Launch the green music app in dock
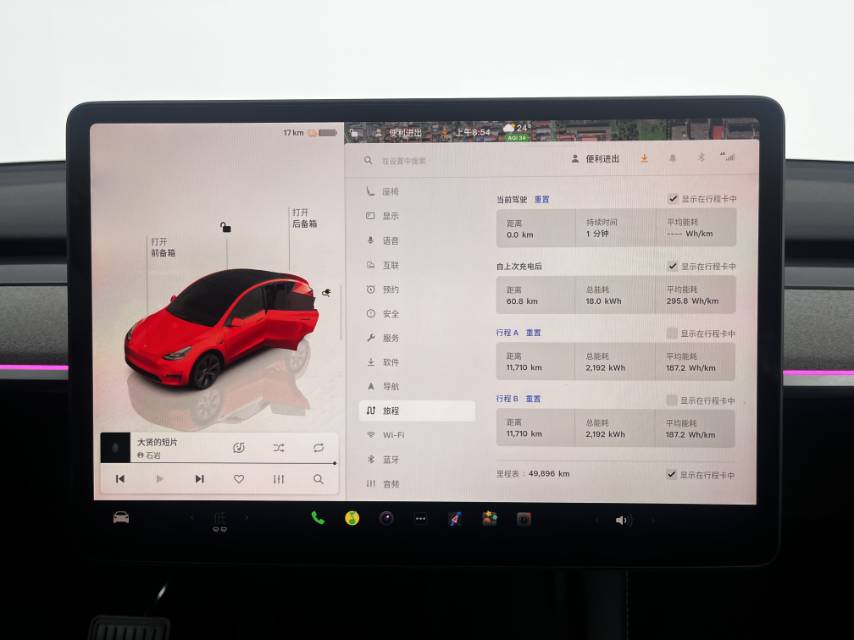Screen dimensions: 854x640 [x=352, y=518]
